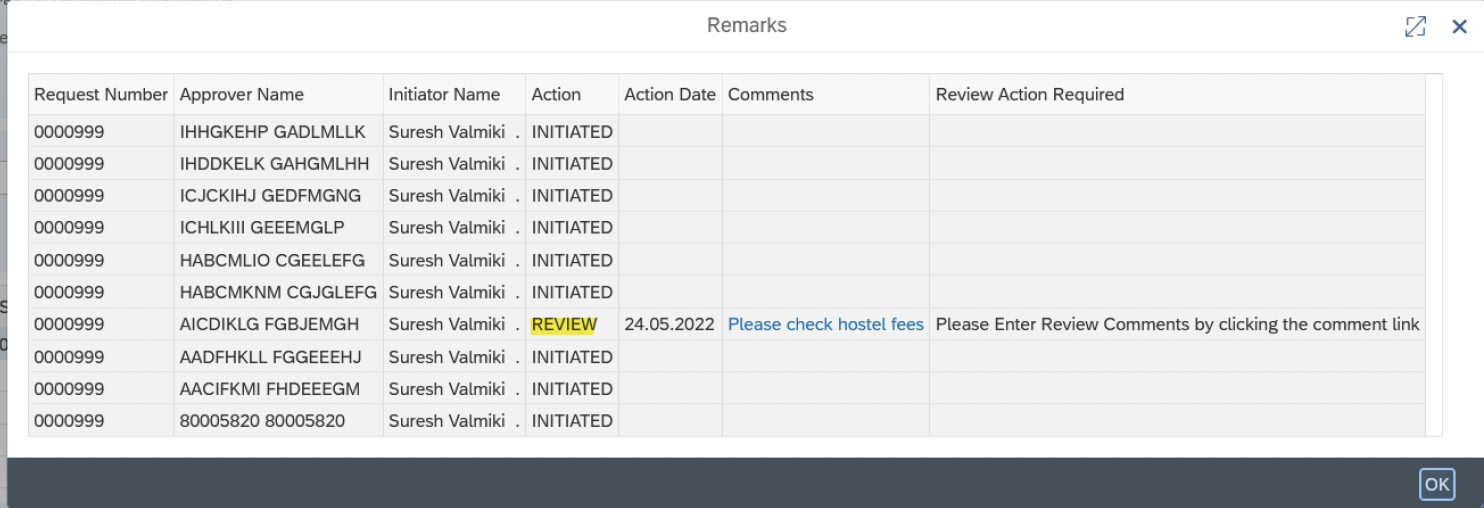Select approver AADFHKLL FGGEEEHJ cell
This screenshot has width=1484, height=508.
[x=270, y=357]
